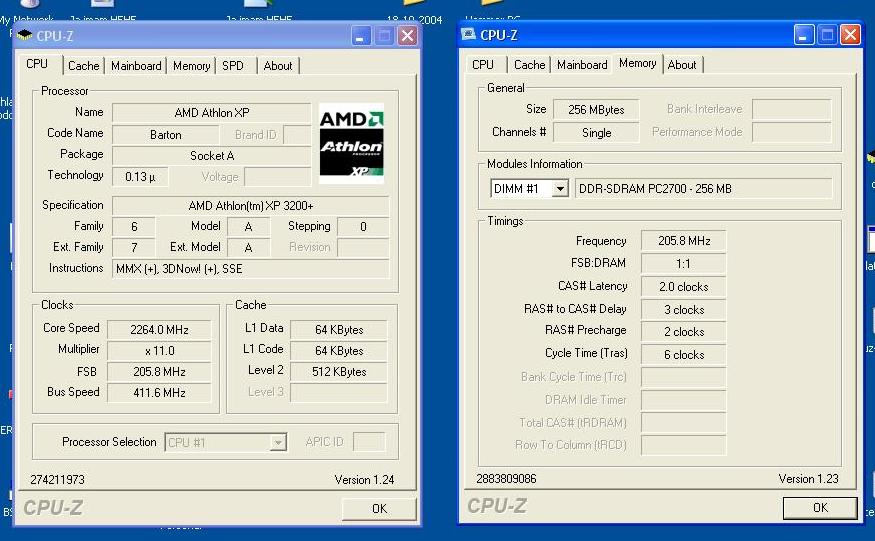The height and width of the screenshot is (541, 875).
Task: Click Version 1.23 text in right window
Action: point(808,478)
